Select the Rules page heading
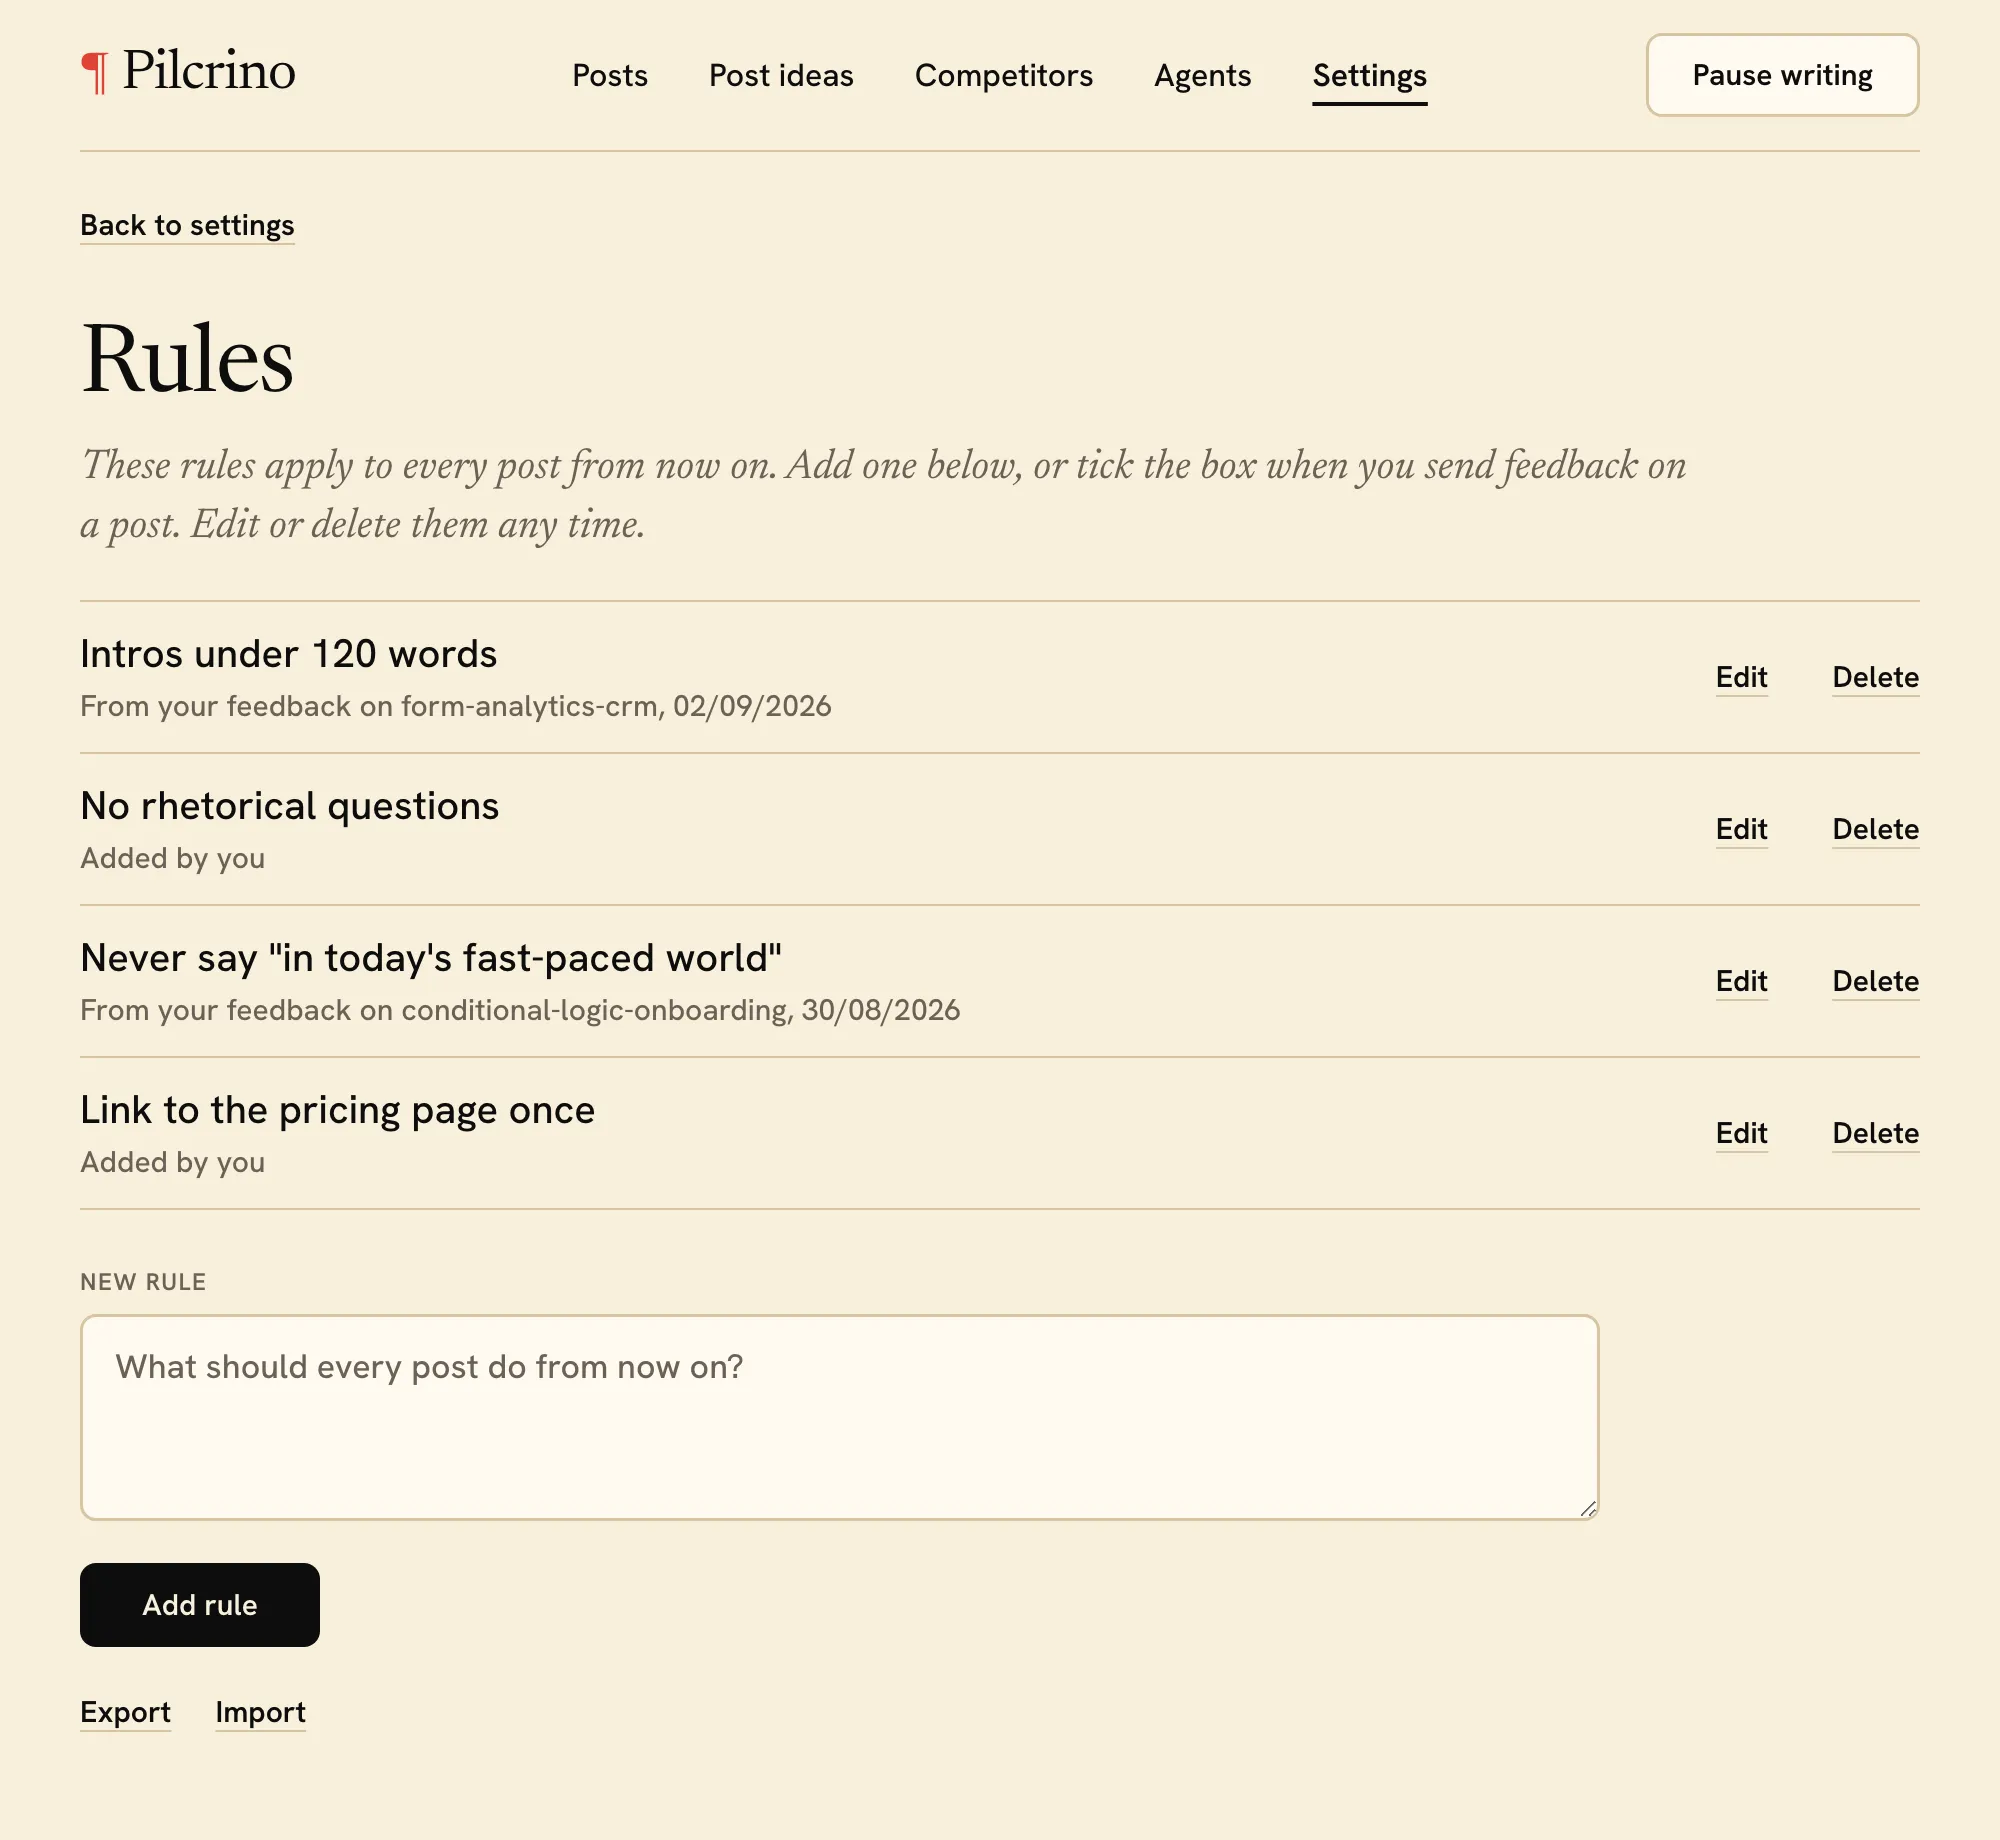 (x=187, y=358)
